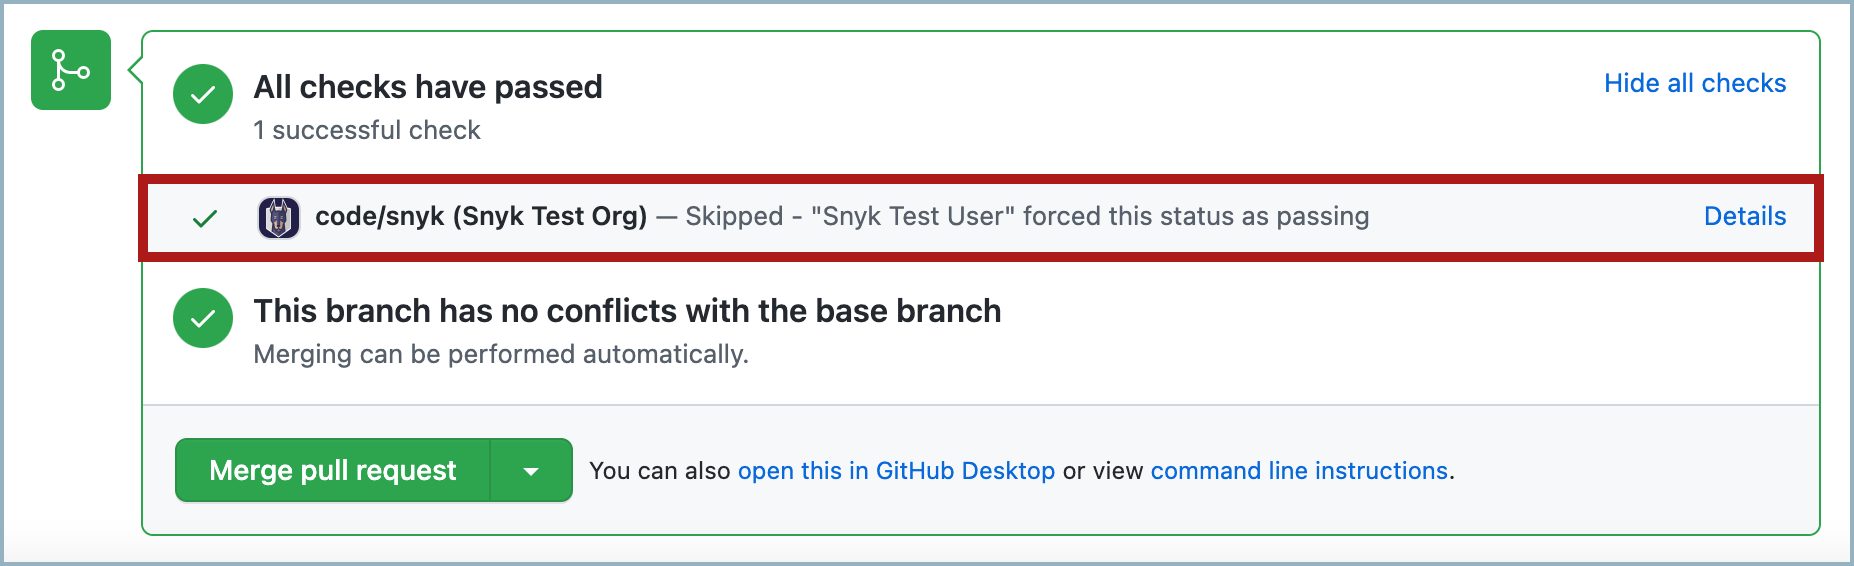1854x566 pixels.
Task: Click the green checkmark beside All checks have passed
Action: point(203,94)
